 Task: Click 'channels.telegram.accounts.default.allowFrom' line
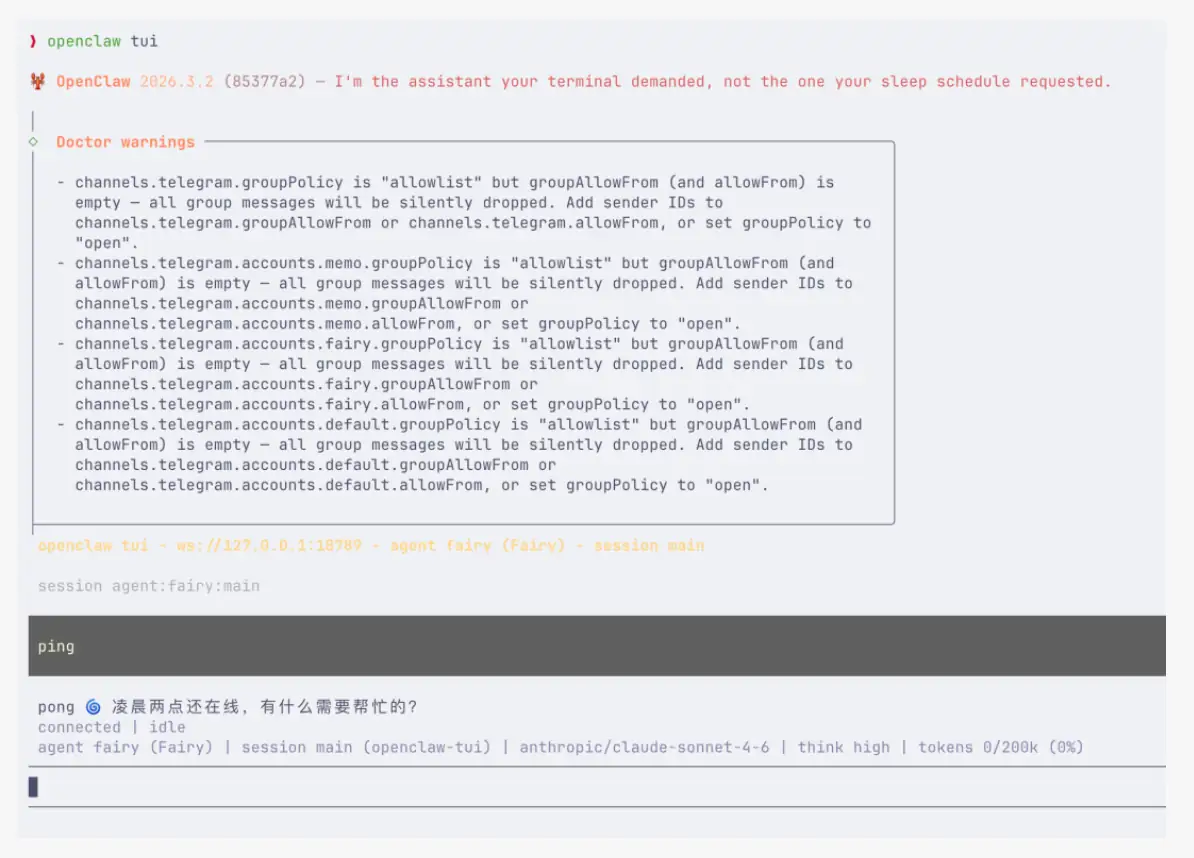[422, 485]
